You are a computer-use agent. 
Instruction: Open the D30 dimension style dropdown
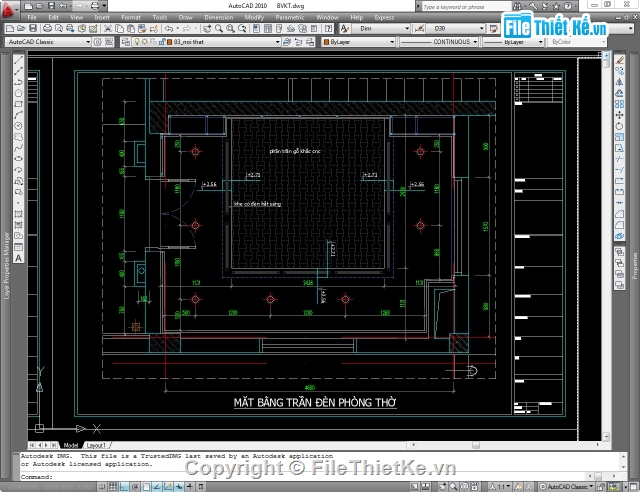(x=482, y=28)
